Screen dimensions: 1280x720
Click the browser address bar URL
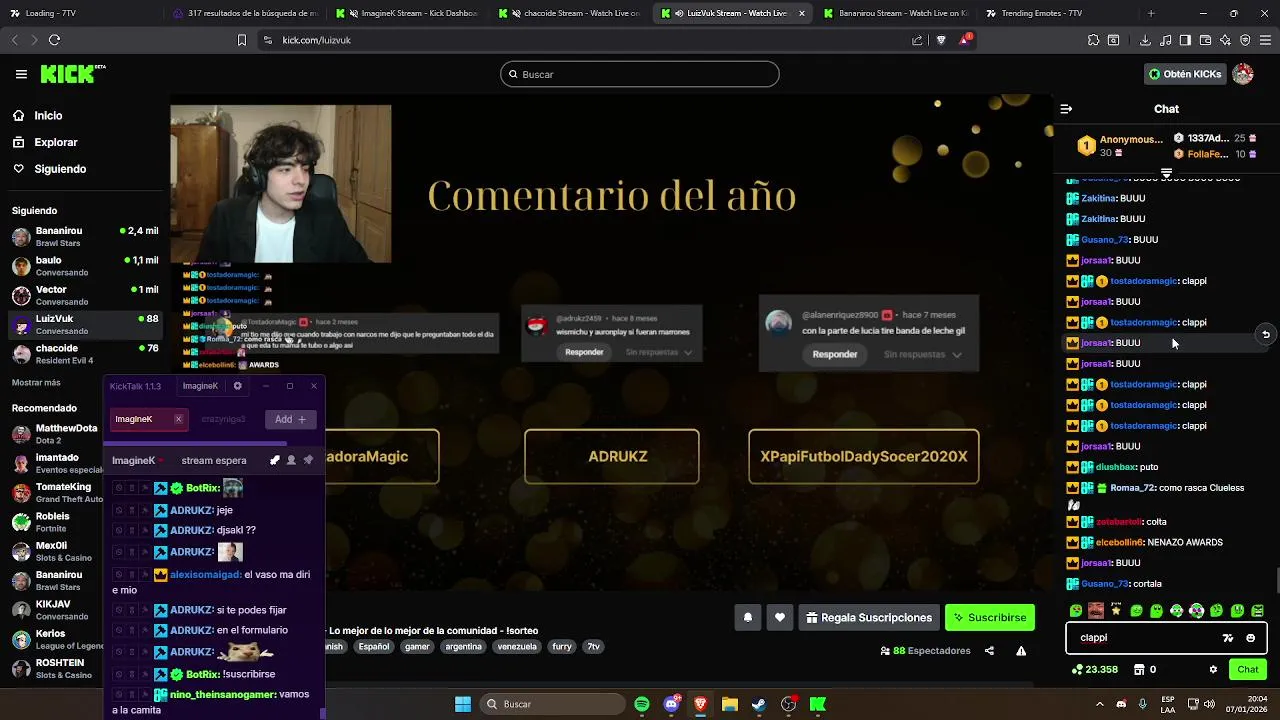coord(316,40)
